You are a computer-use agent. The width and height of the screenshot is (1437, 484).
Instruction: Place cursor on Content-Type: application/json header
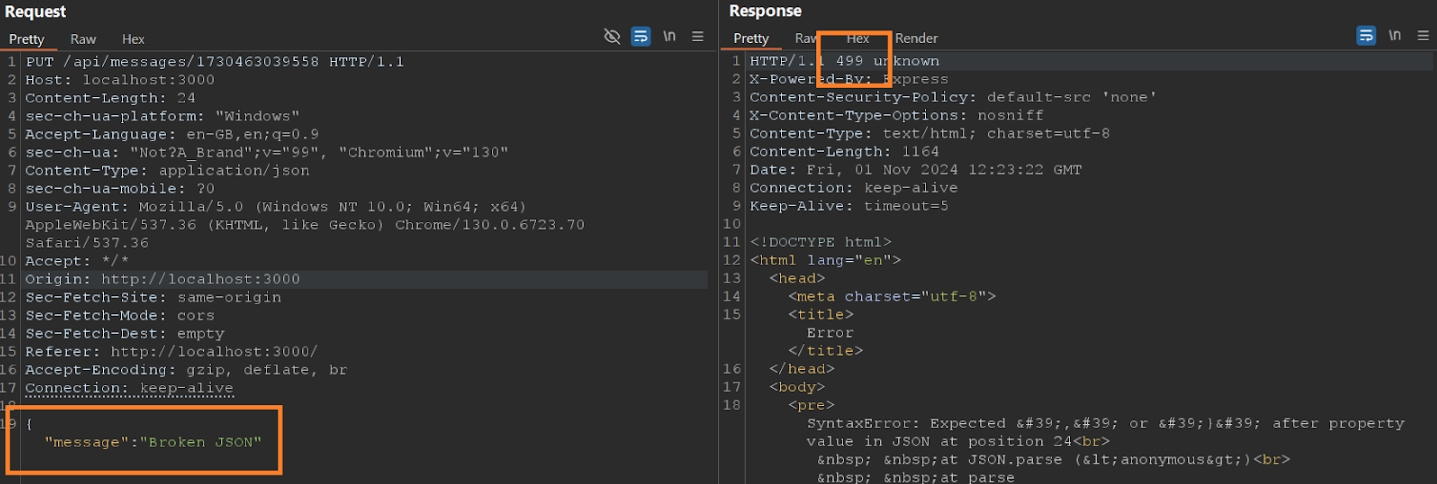167,170
